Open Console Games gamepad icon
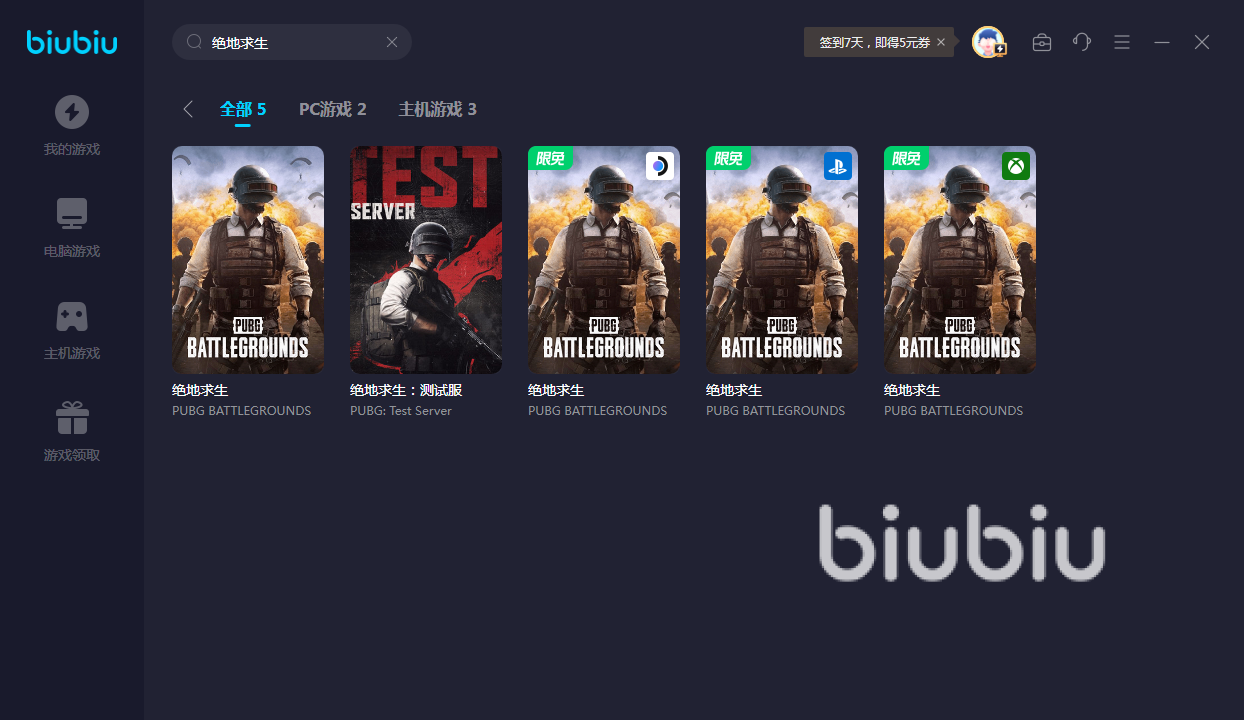This screenshot has height=720, width=1244. click(72, 316)
